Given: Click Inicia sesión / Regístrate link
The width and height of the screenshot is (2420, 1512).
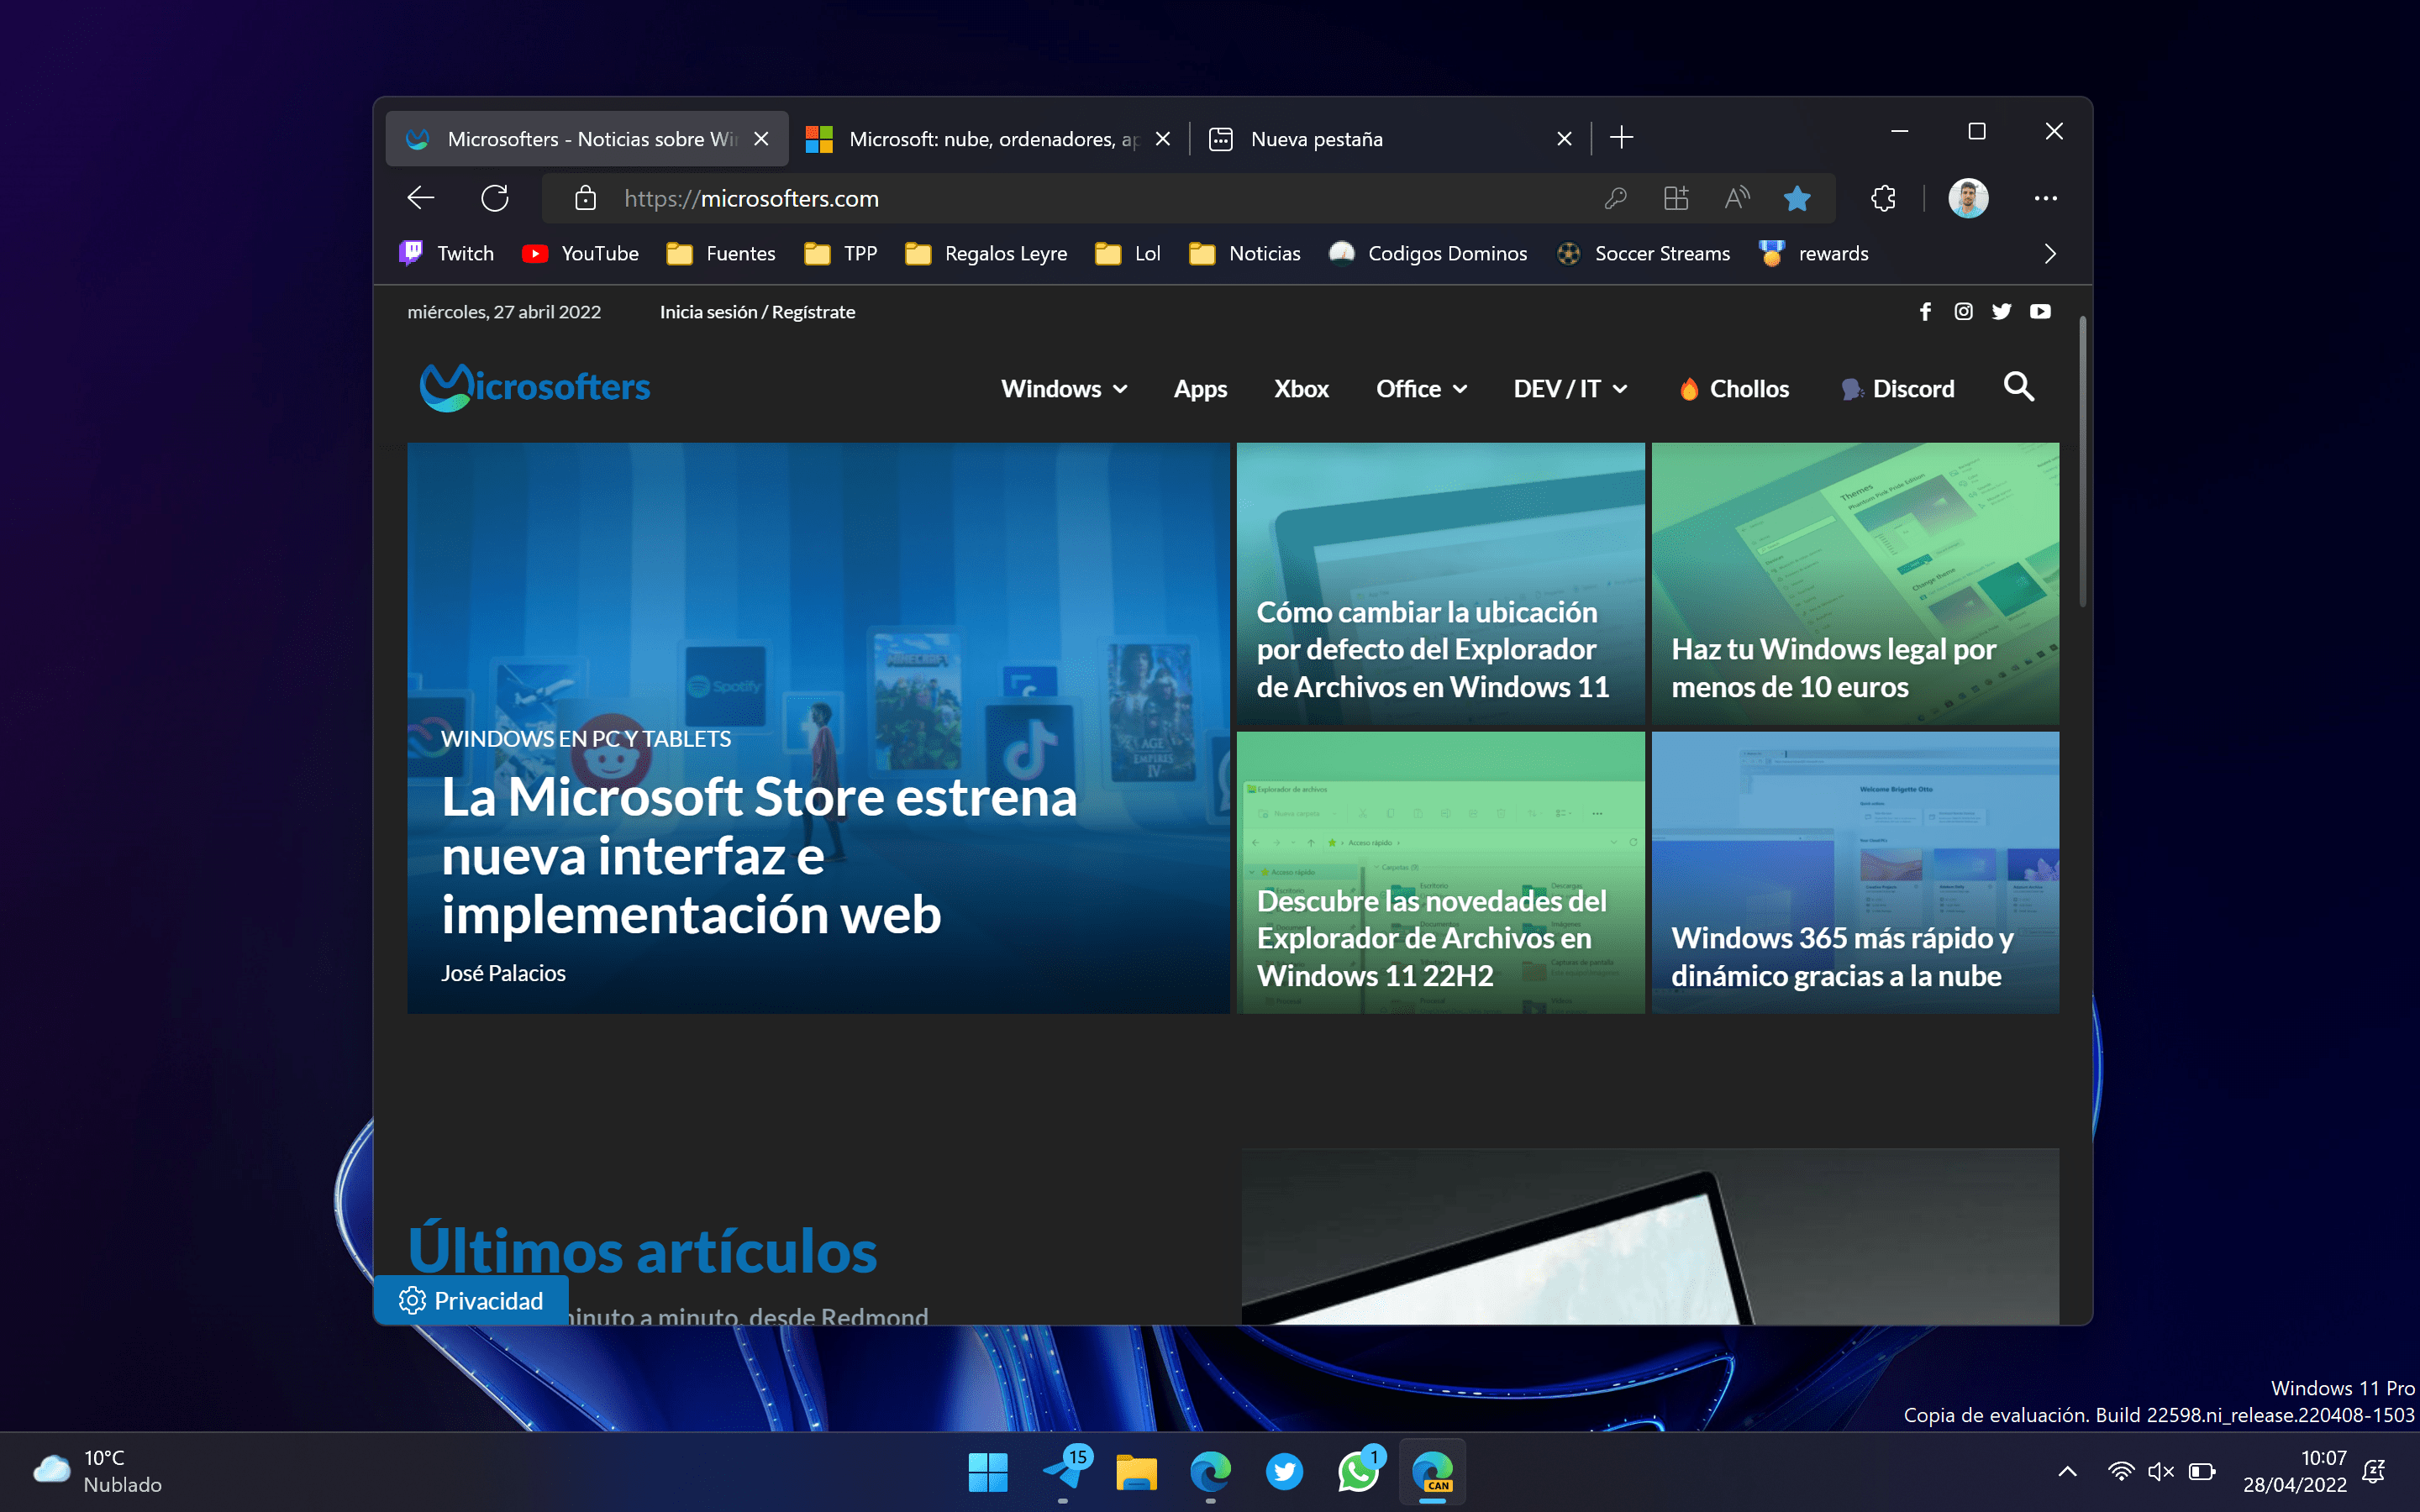Looking at the screenshot, I should coord(757,312).
